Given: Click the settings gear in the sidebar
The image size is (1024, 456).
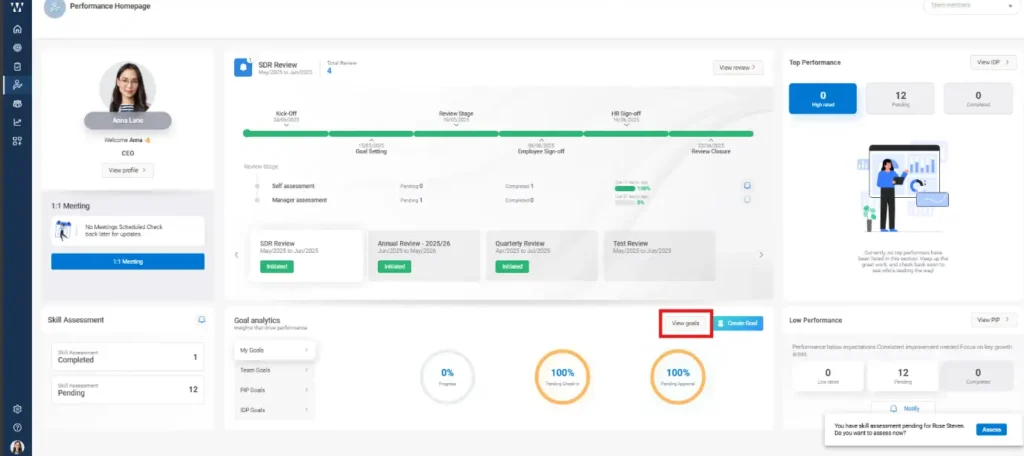Looking at the screenshot, I should (x=17, y=409).
